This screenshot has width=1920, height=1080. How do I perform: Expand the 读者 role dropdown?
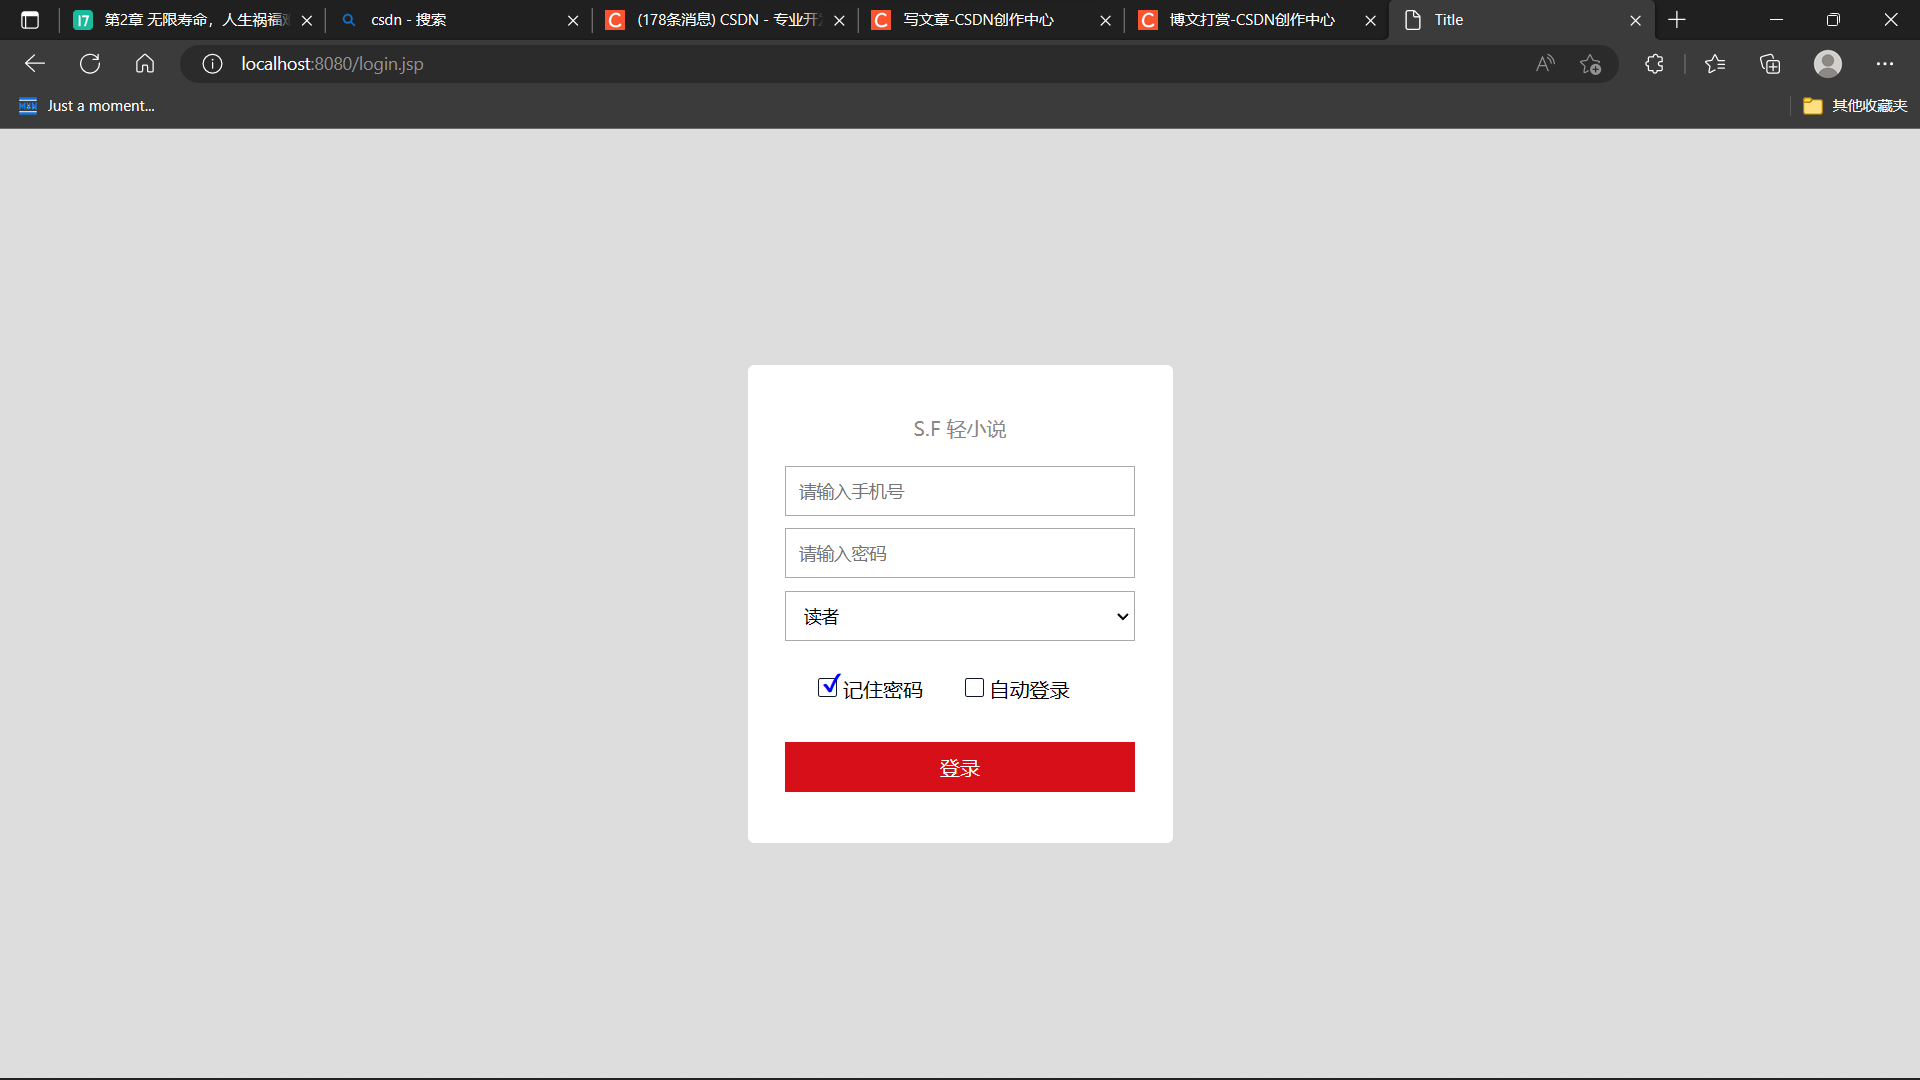pyautogui.click(x=960, y=616)
